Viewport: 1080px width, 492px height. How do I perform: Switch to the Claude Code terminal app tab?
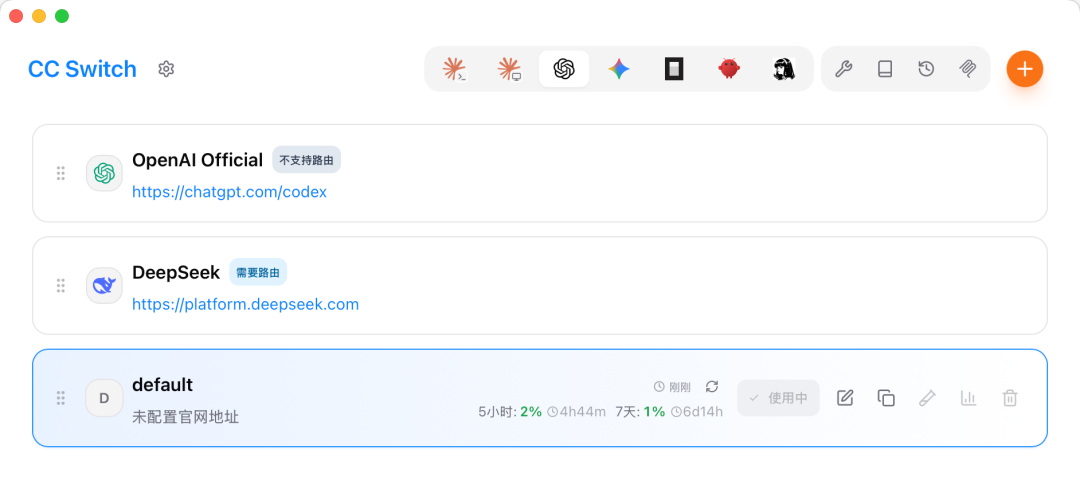tap(454, 69)
